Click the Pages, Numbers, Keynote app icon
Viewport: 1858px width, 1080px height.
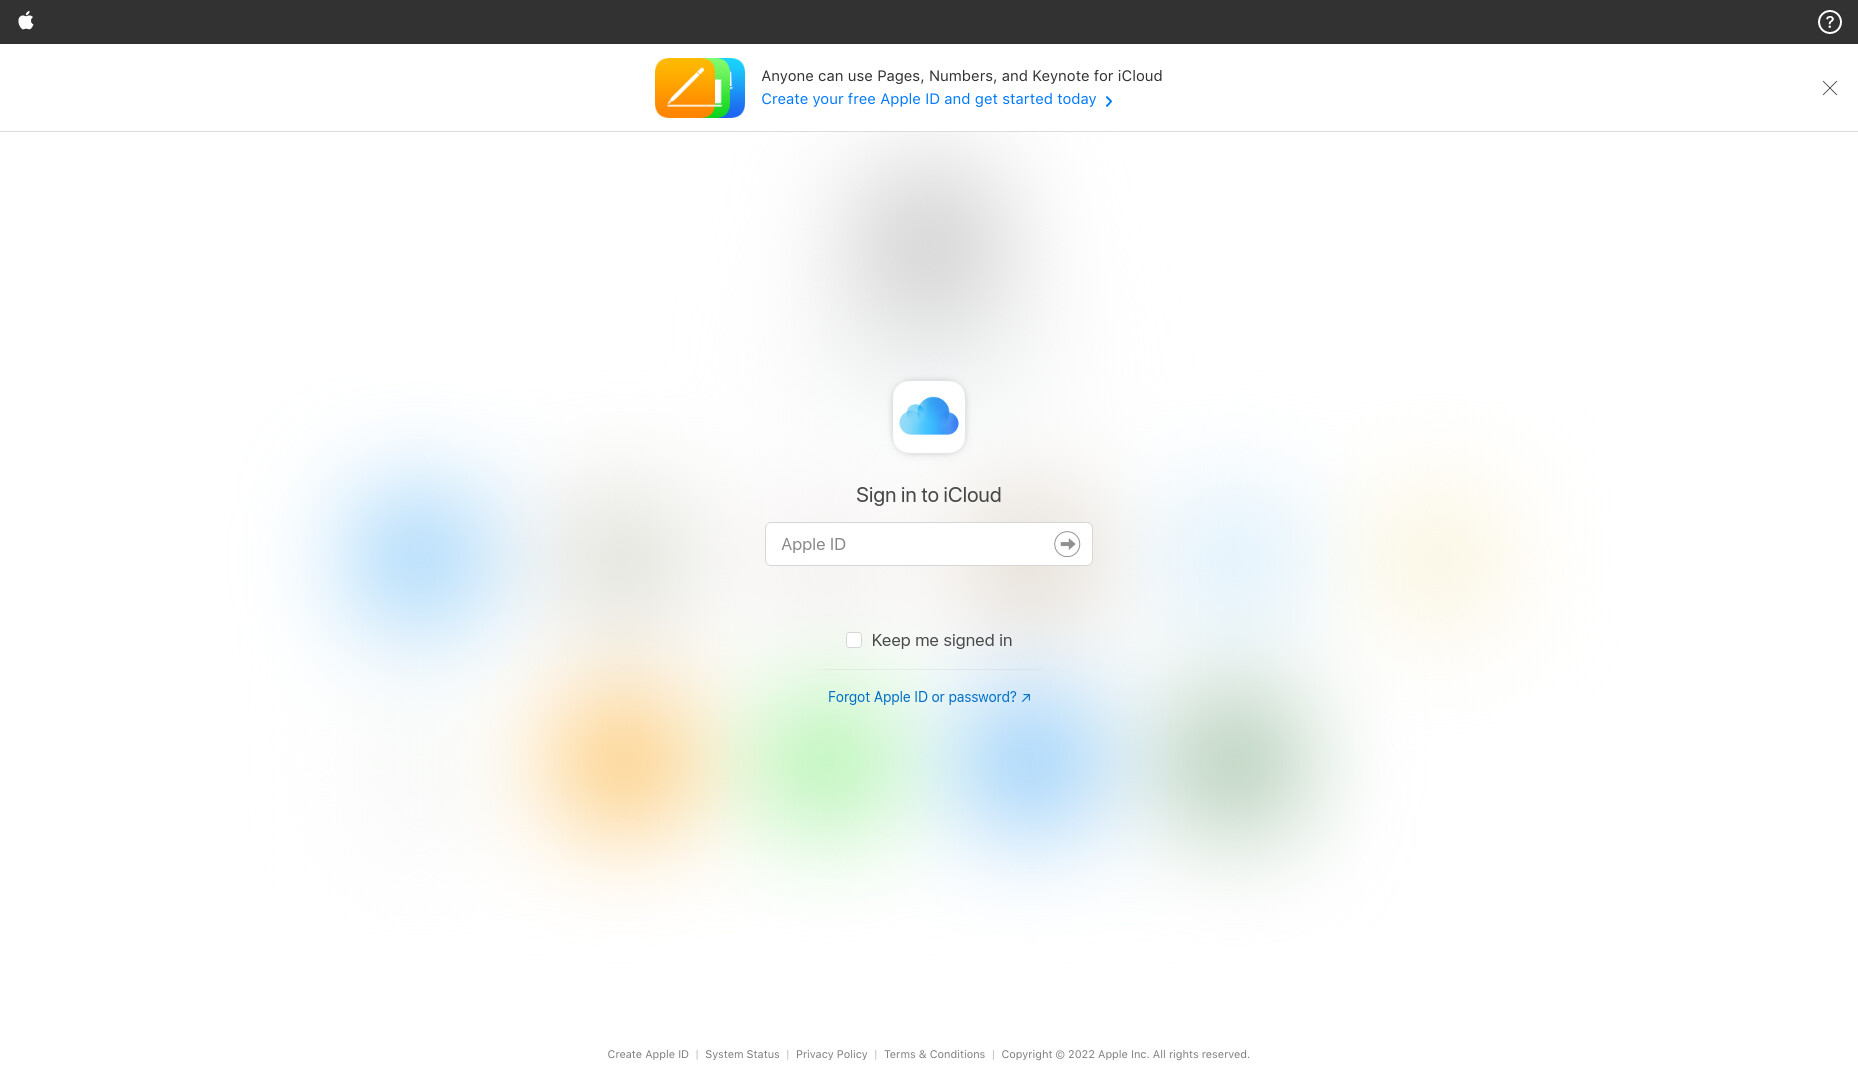(700, 88)
